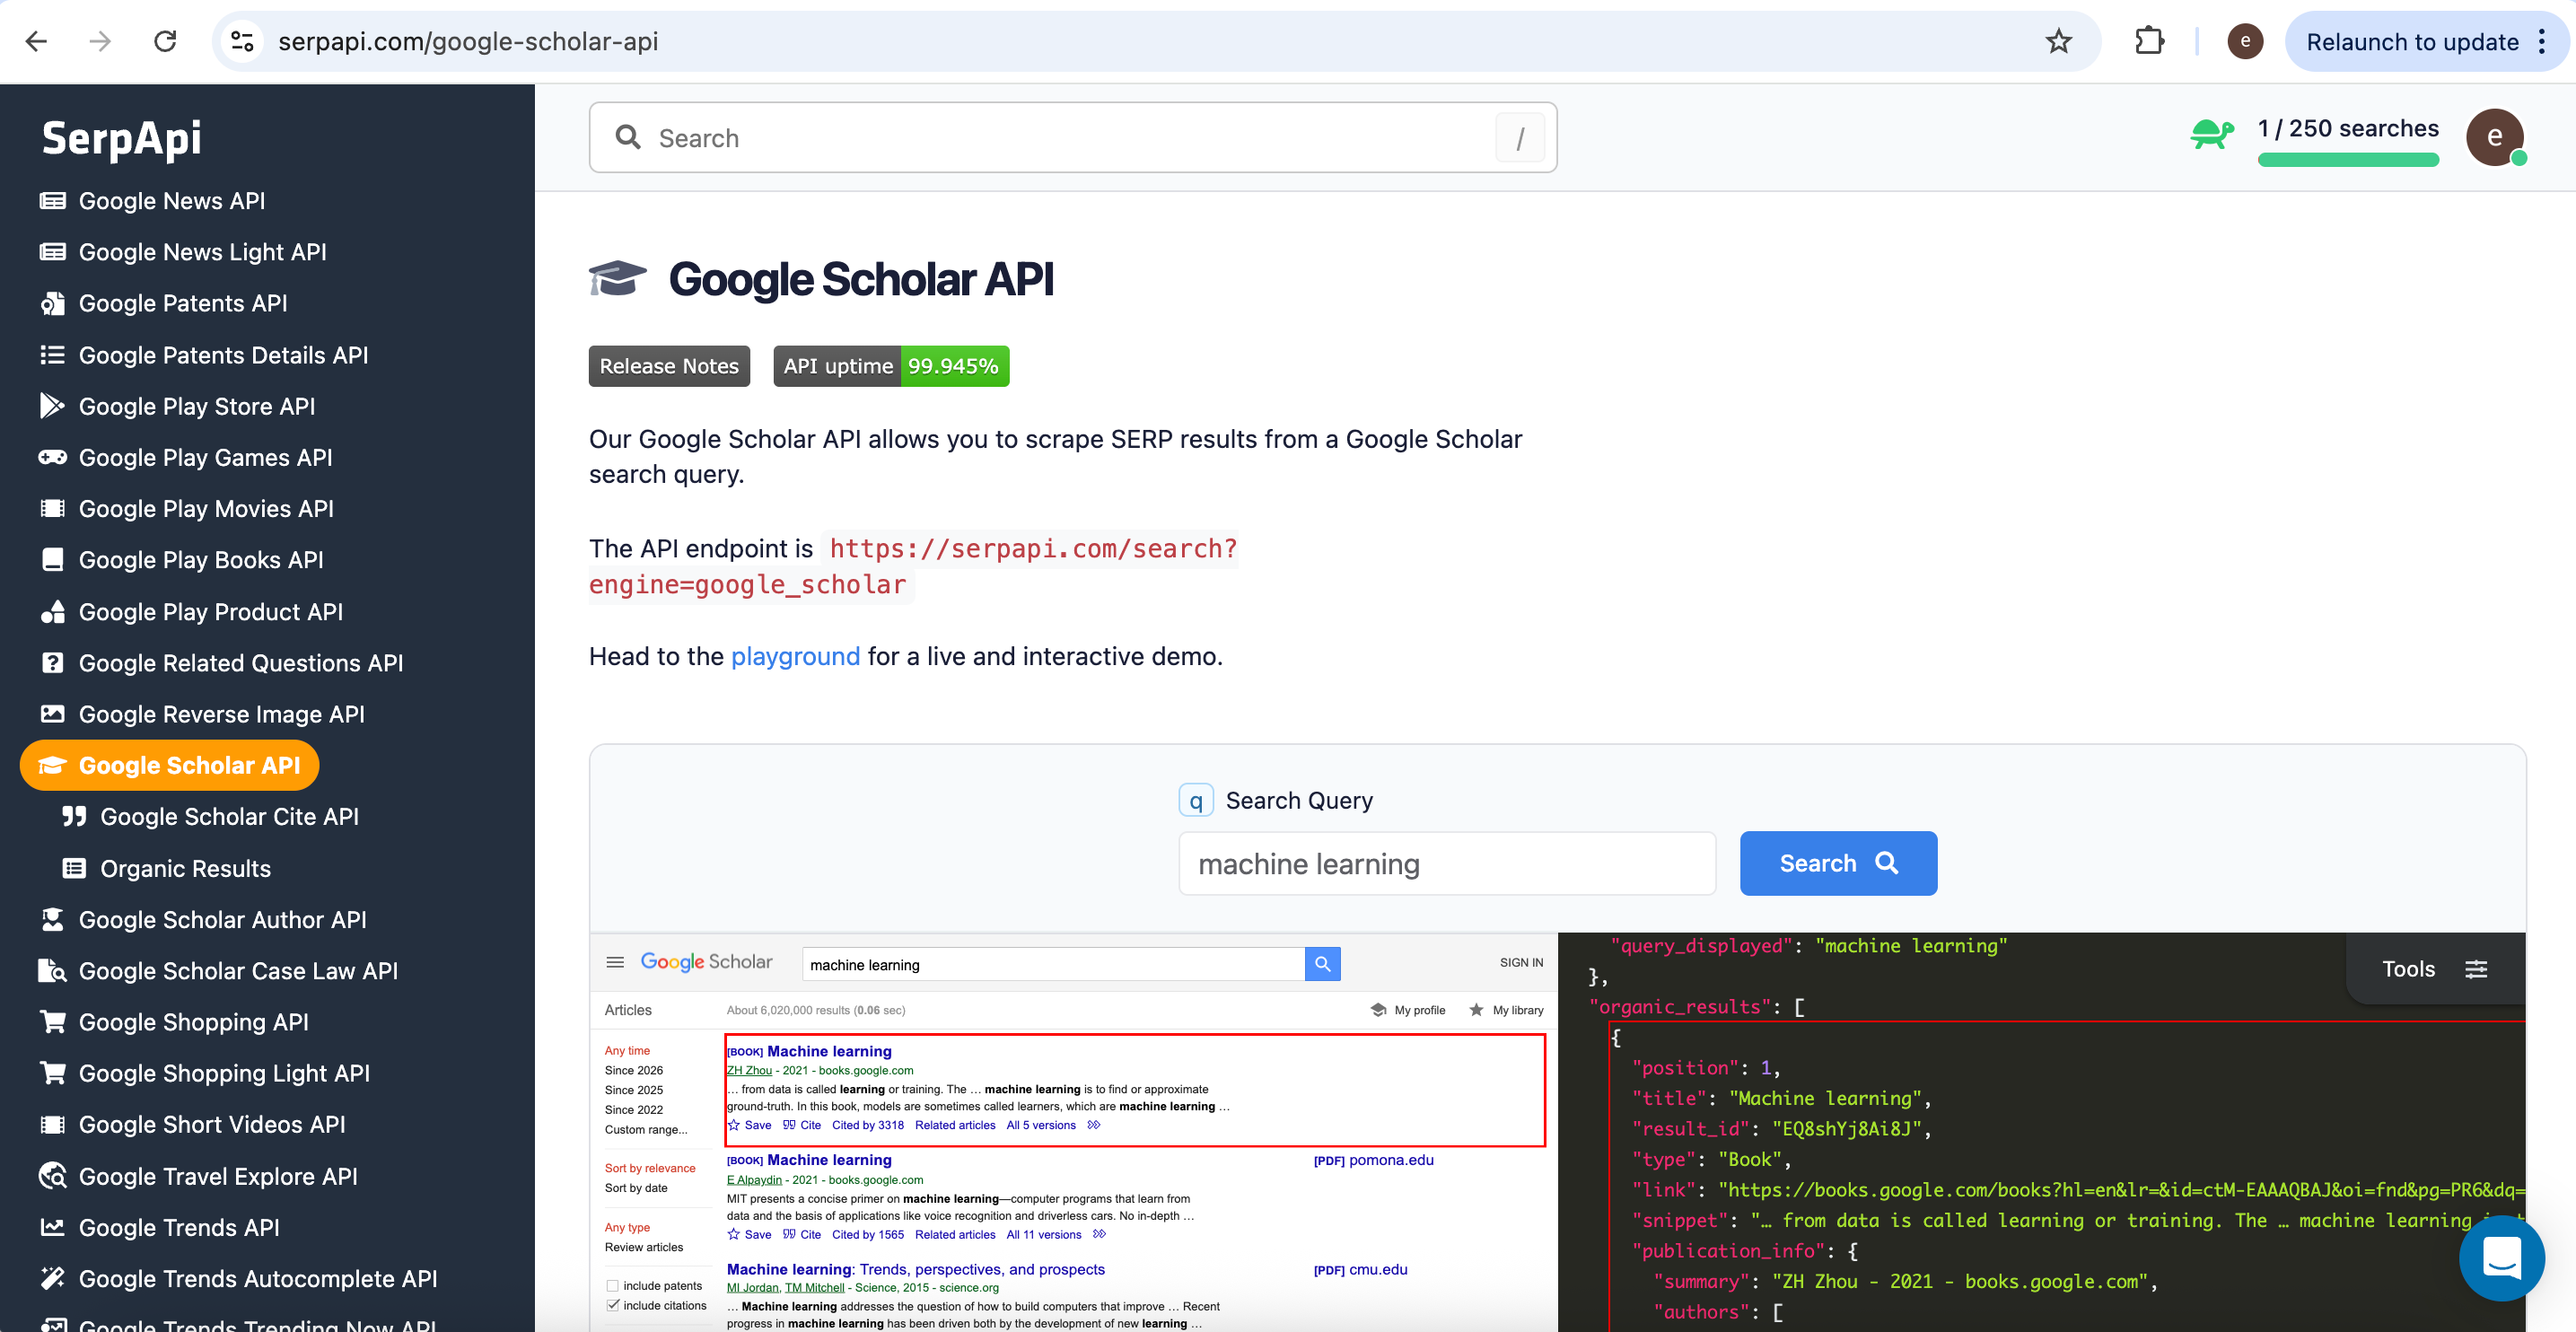Click the site information icon in the address bar
The image size is (2576, 1332).
[242, 41]
